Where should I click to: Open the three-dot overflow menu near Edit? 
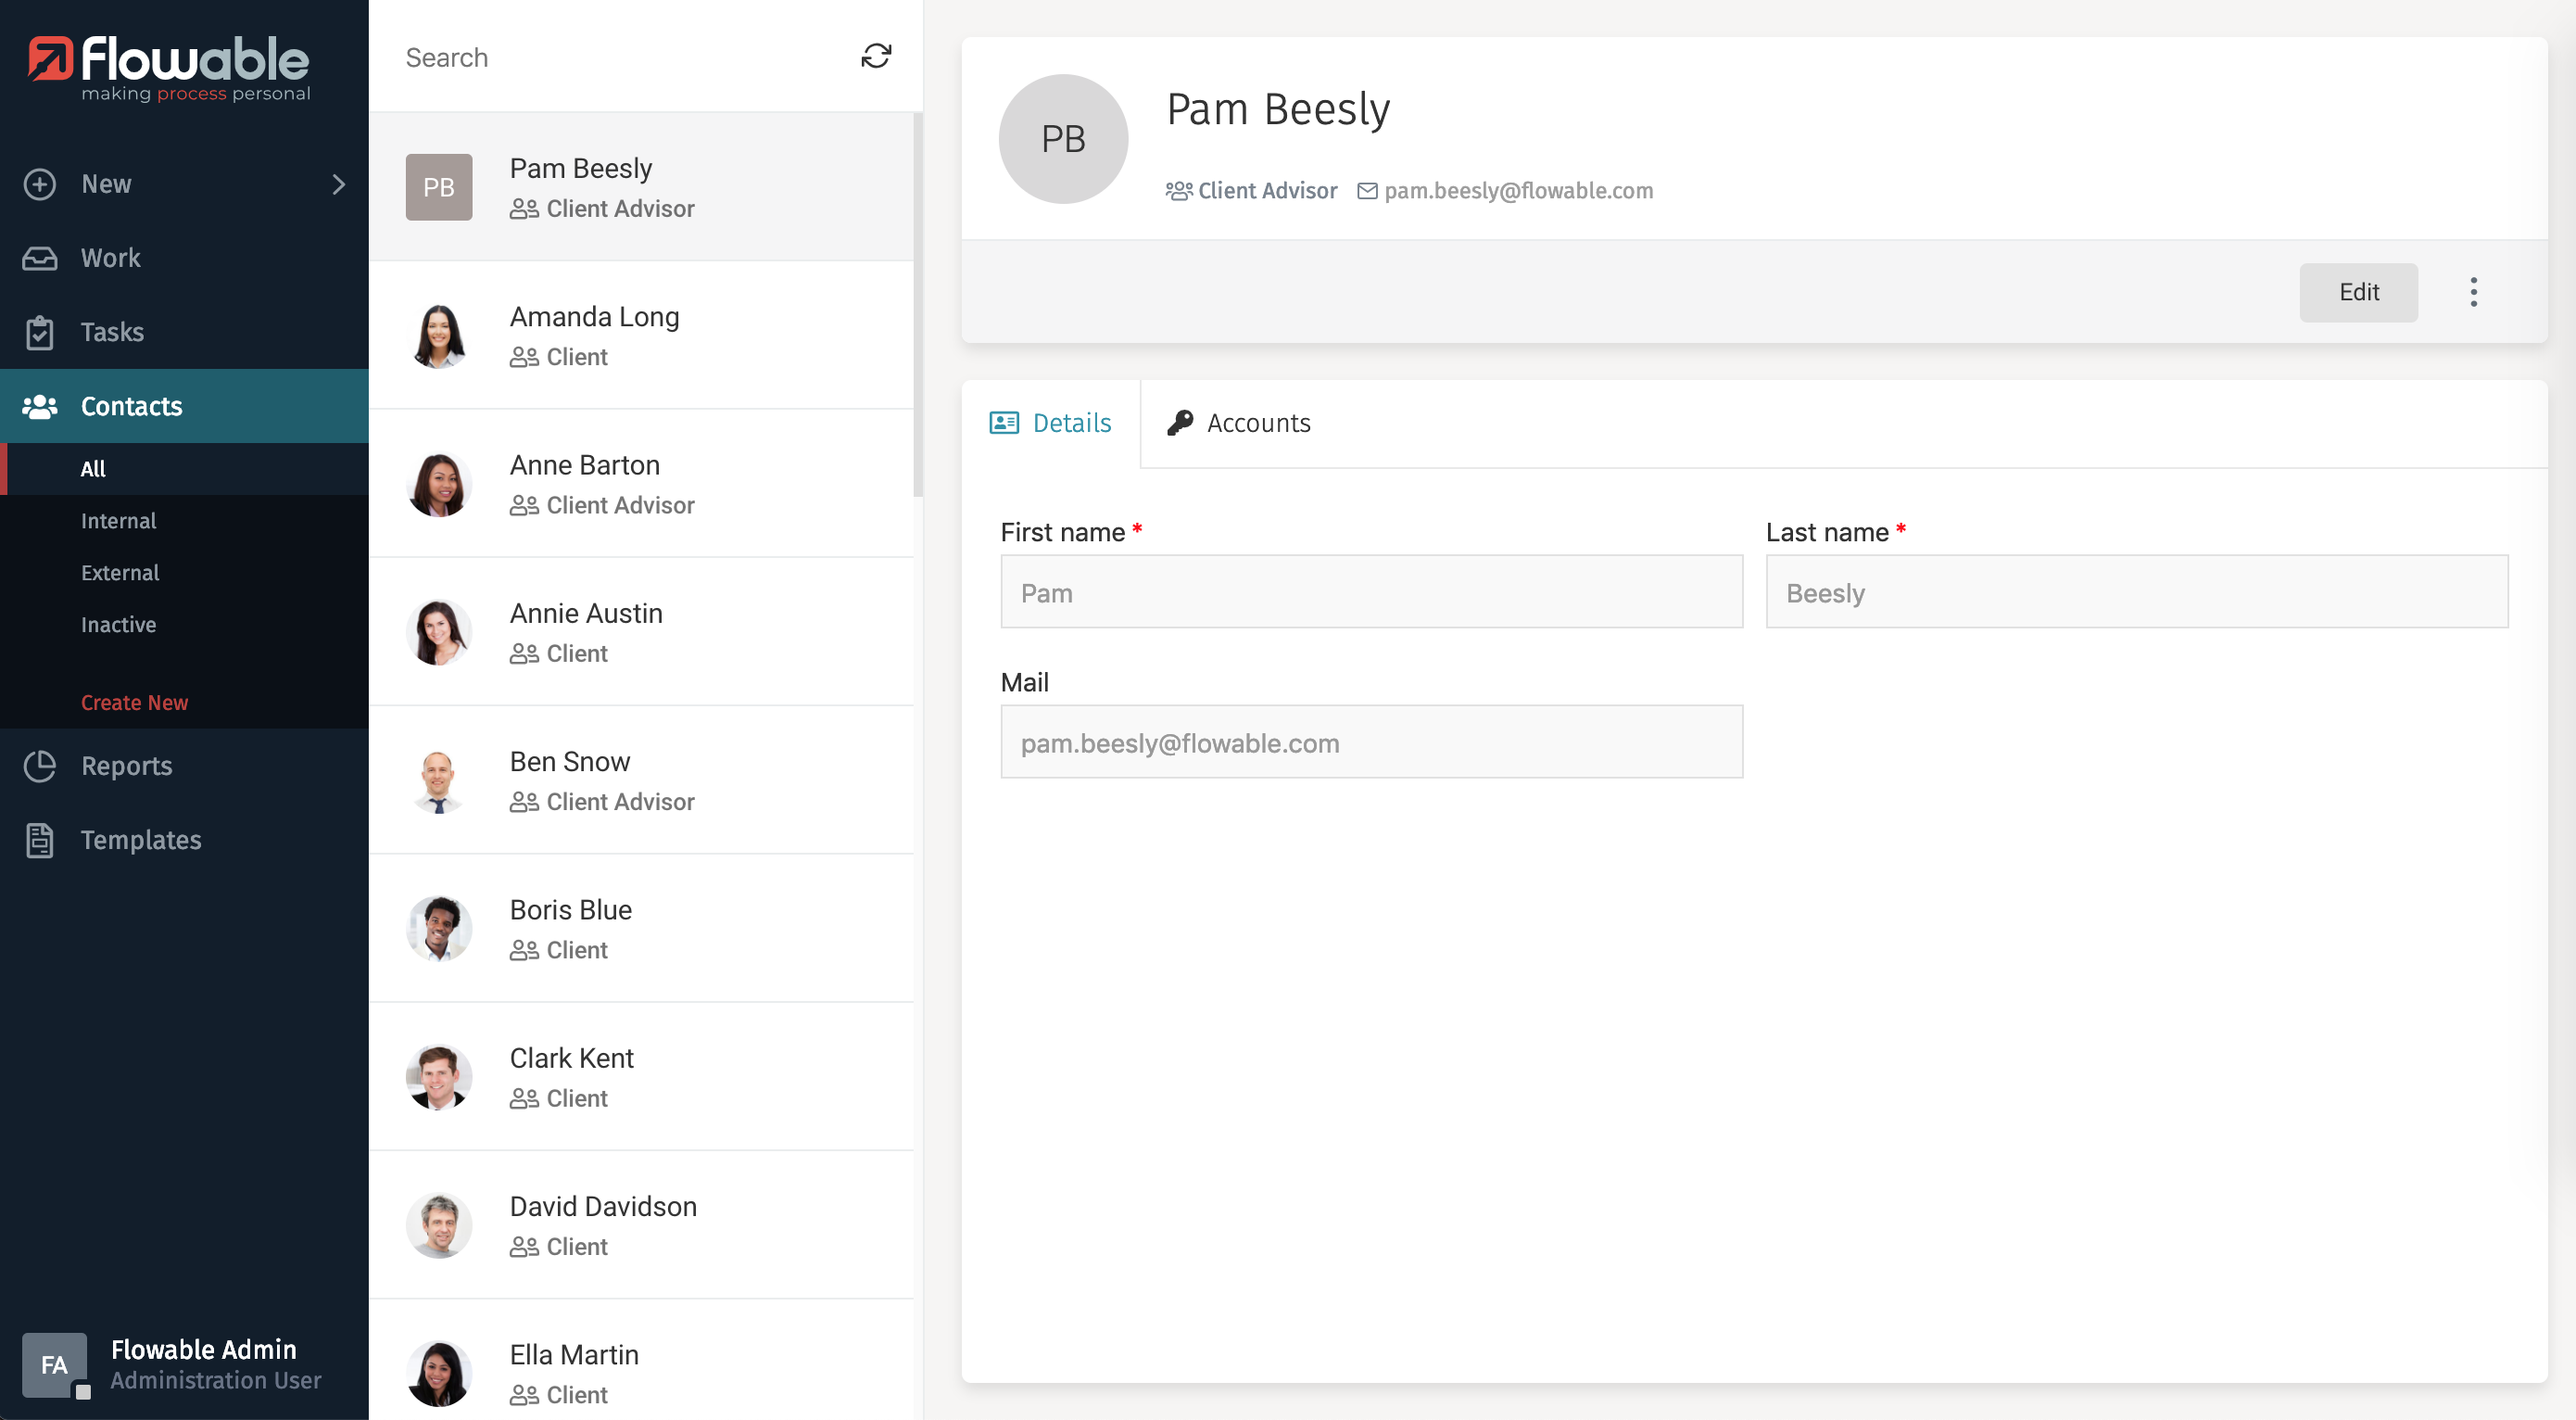click(2474, 292)
